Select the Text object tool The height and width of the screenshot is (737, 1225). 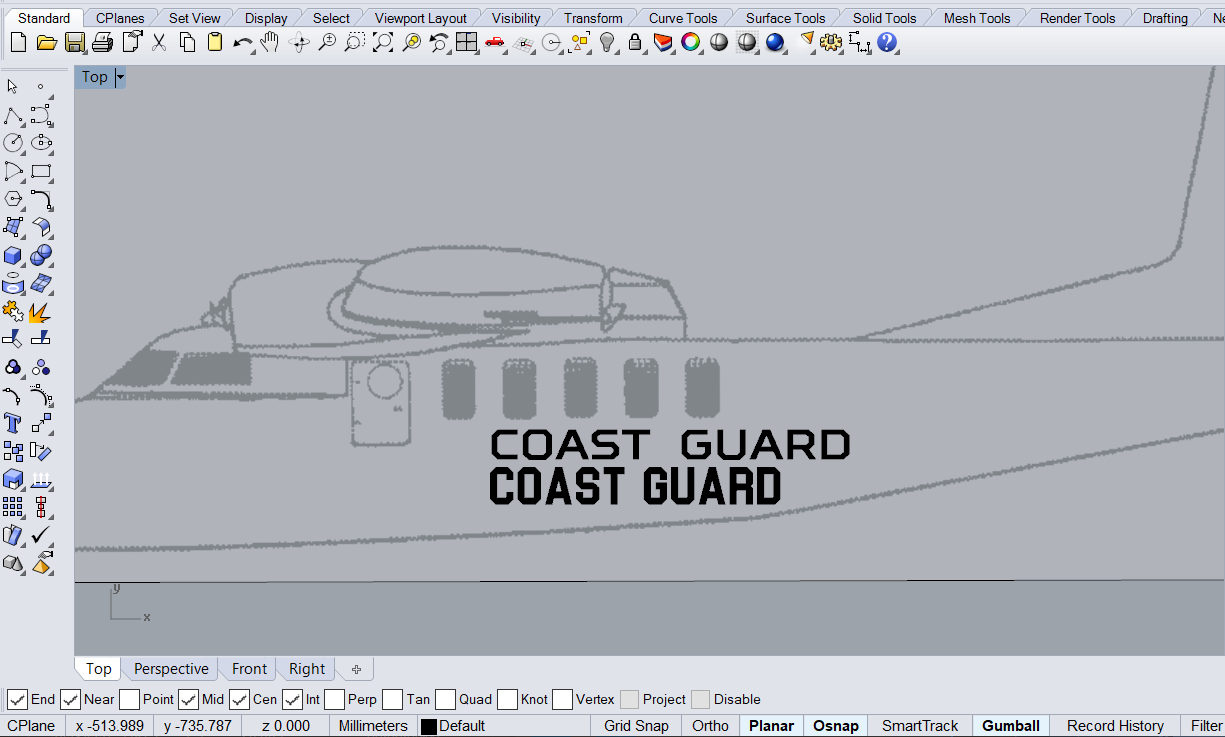(13, 422)
